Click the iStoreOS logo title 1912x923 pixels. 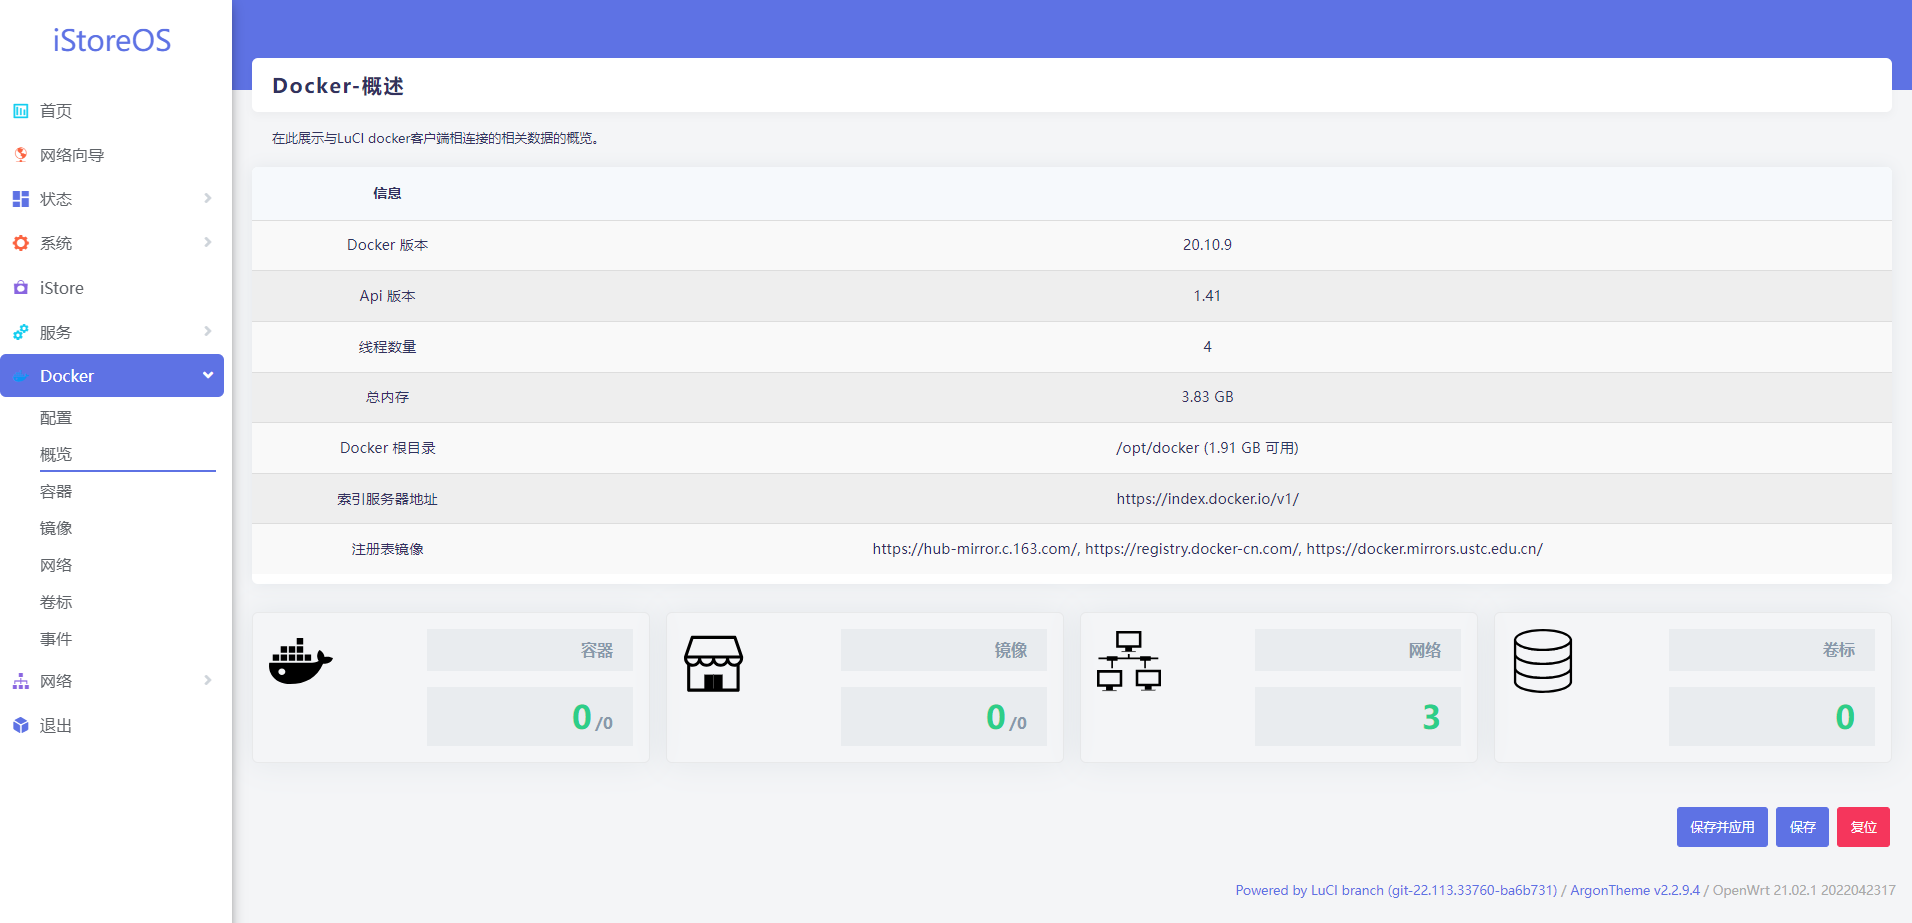(x=112, y=41)
